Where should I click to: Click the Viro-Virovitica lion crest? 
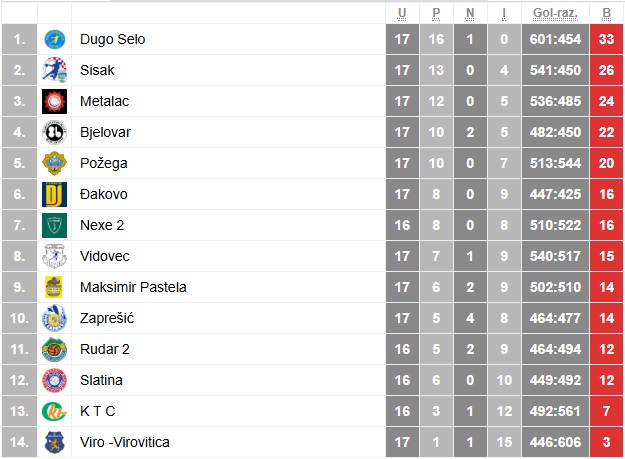(54, 442)
